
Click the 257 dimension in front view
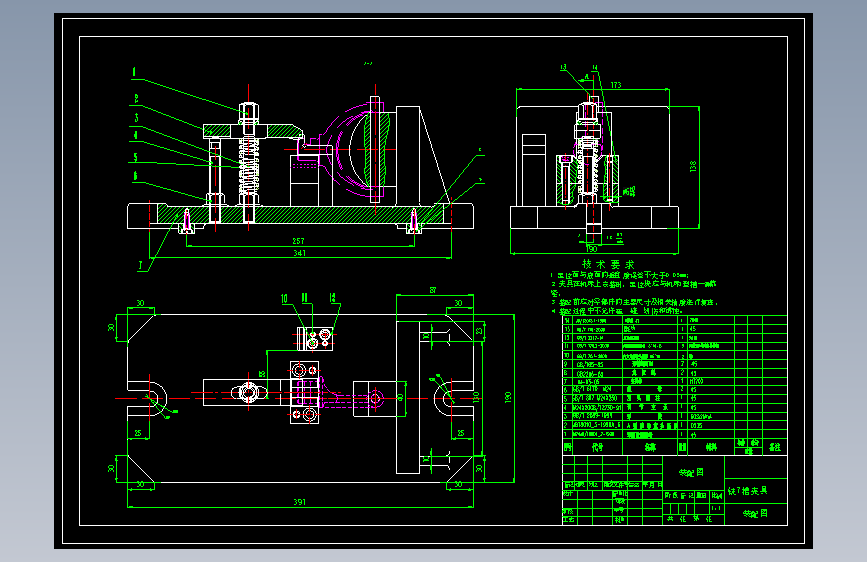298,241
